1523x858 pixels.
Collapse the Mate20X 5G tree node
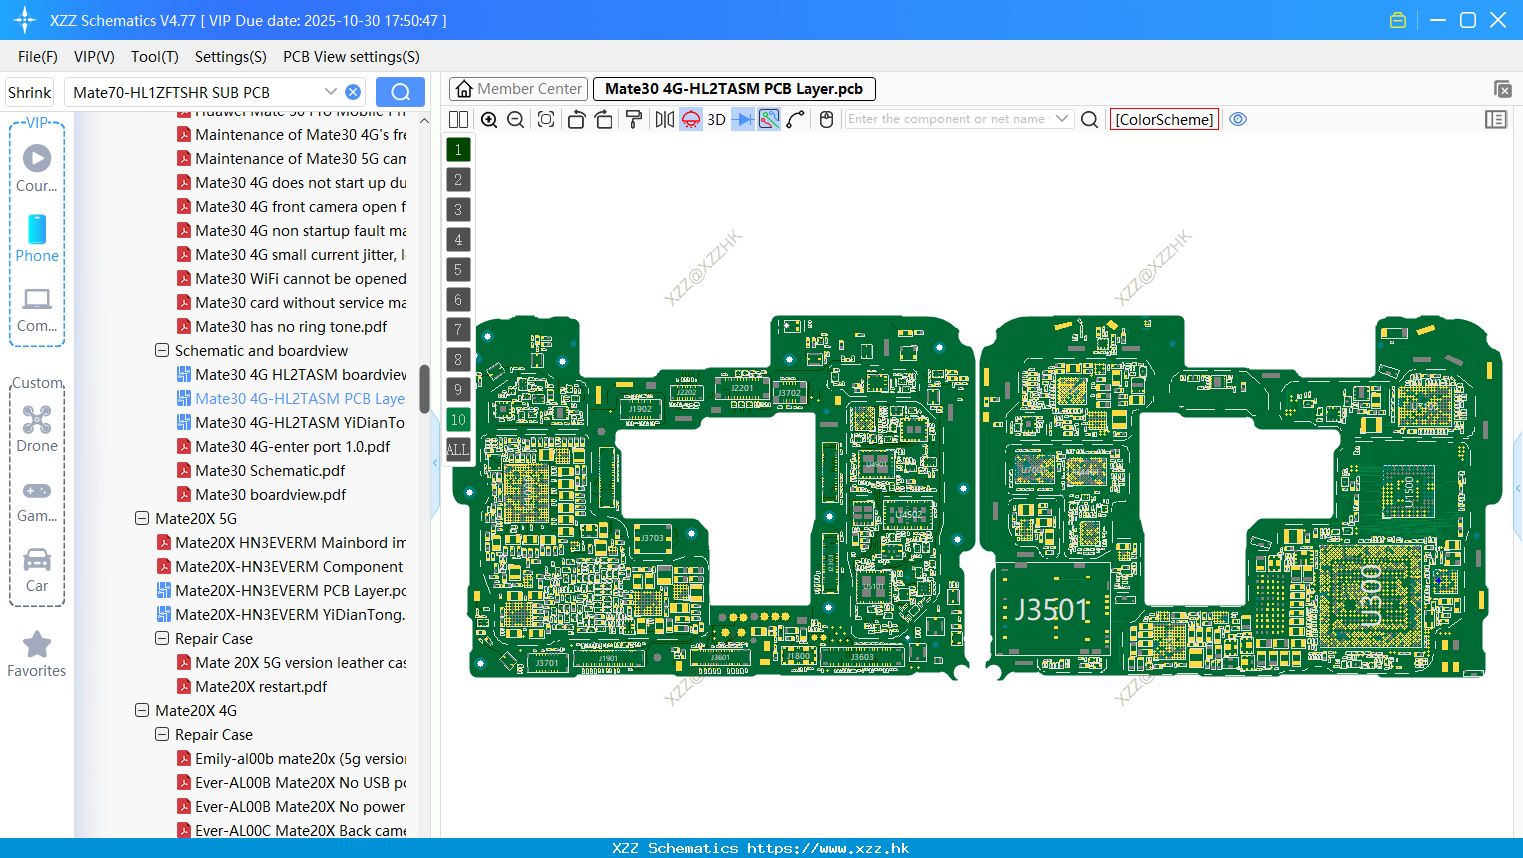142,519
